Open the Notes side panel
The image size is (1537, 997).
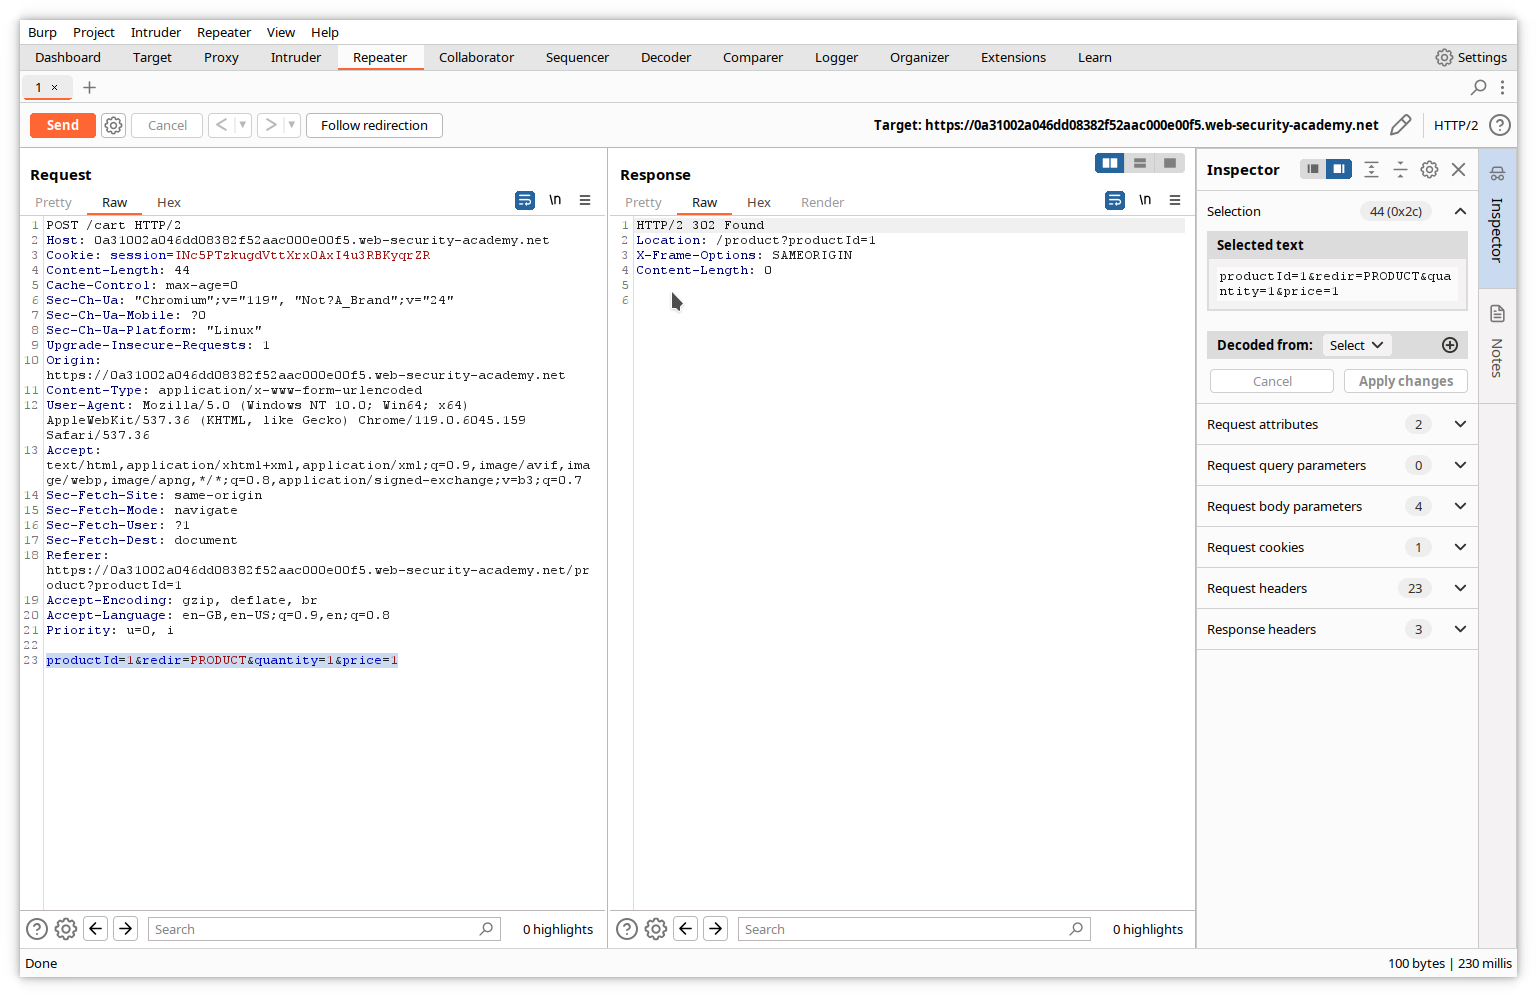1497,342
